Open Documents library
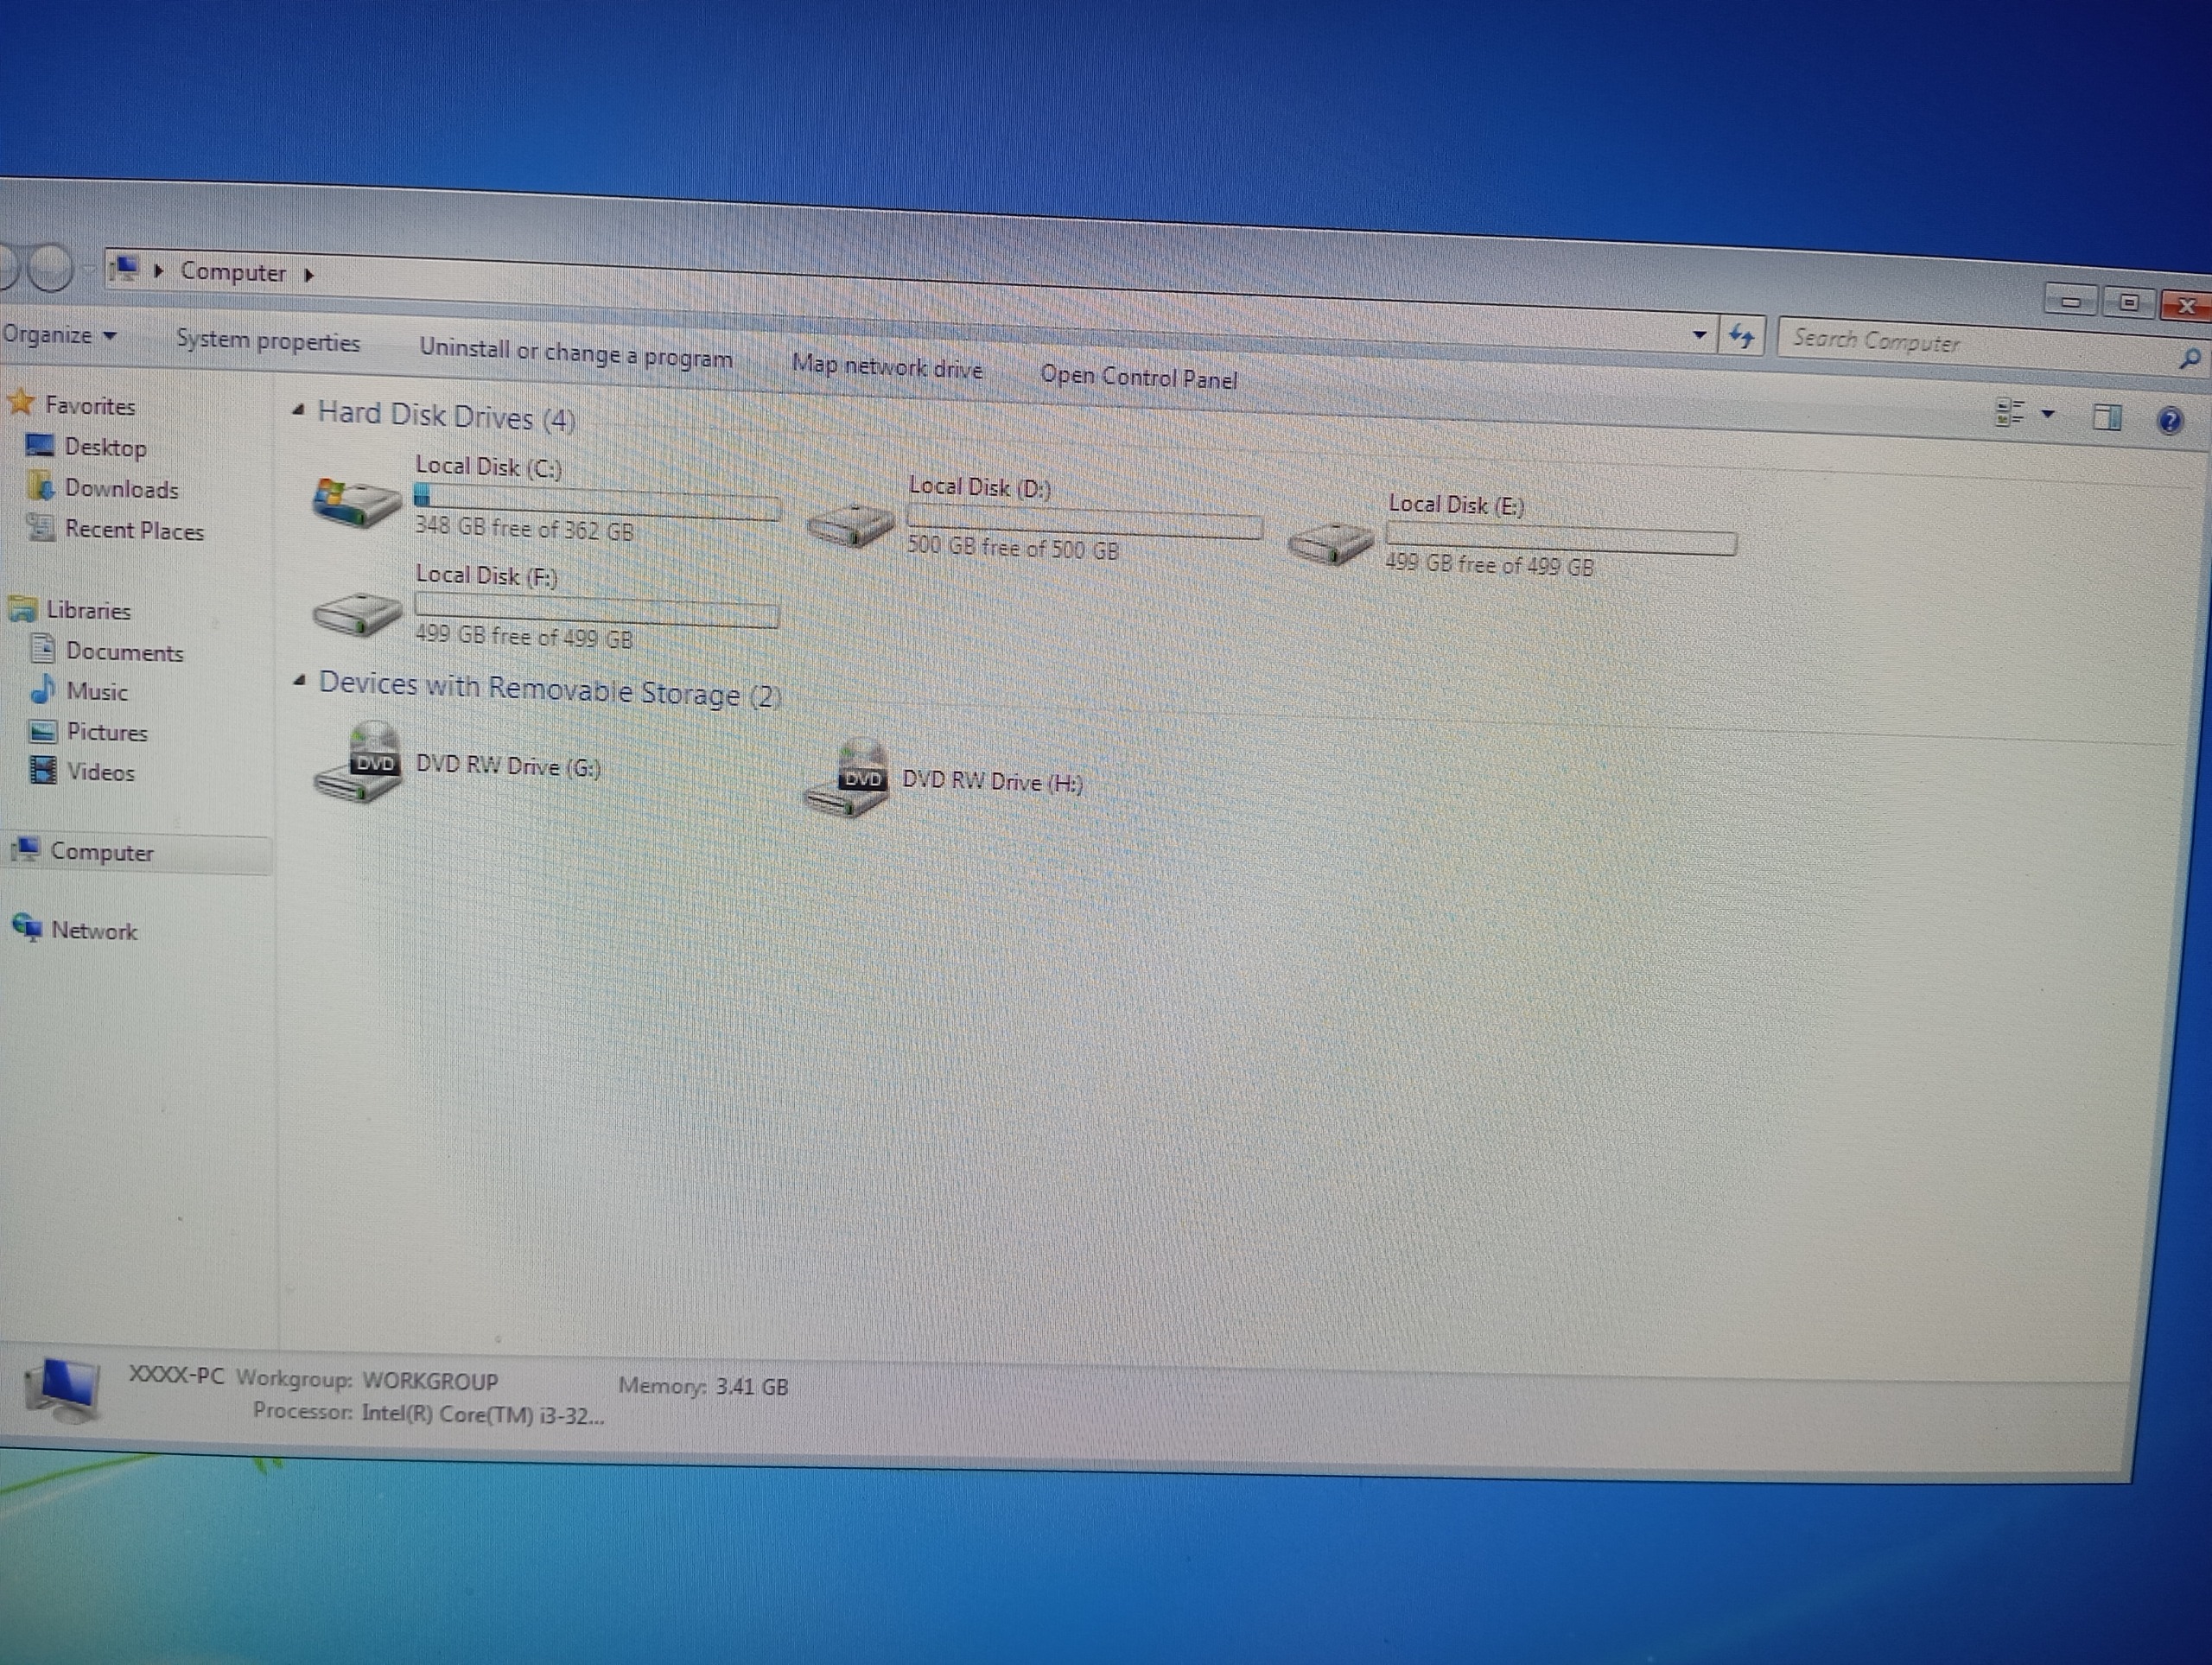This screenshot has width=2212, height=1665. 125,652
